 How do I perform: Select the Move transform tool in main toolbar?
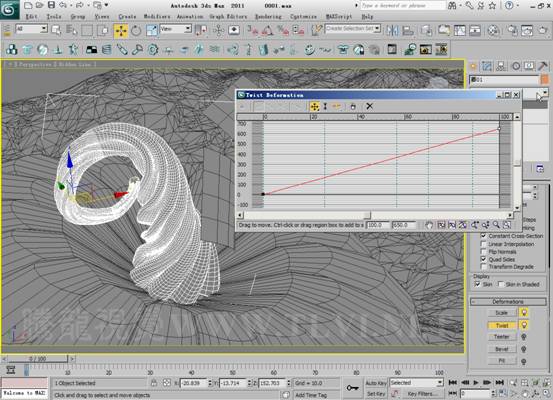click(121, 31)
